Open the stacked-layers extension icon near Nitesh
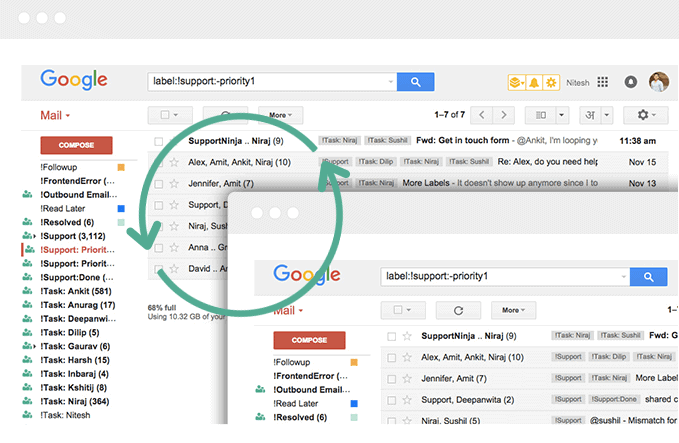The height and width of the screenshot is (443, 679). [x=516, y=82]
